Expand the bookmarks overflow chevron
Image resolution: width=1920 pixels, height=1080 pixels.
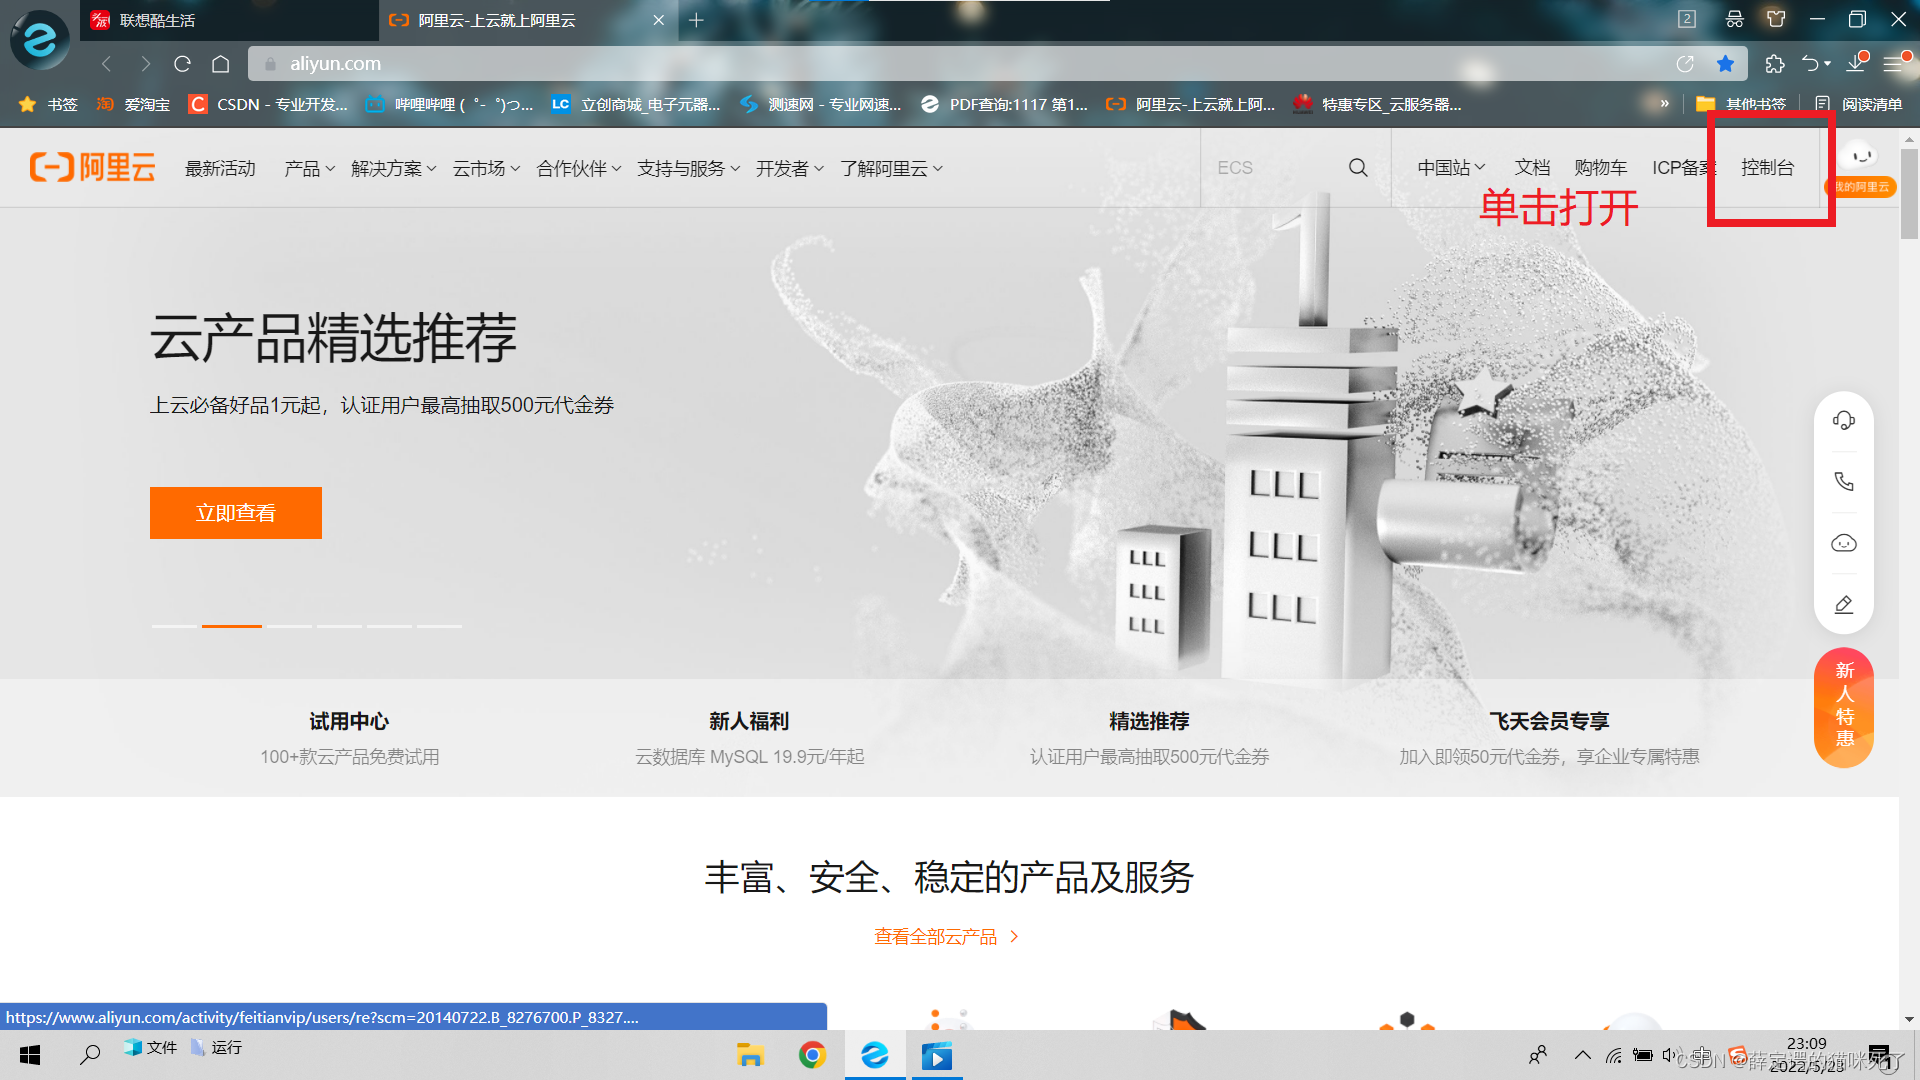coord(1664,103)
